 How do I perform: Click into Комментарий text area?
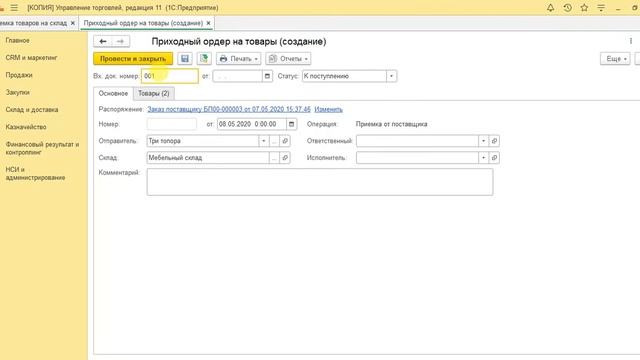(x=320, y=182)
